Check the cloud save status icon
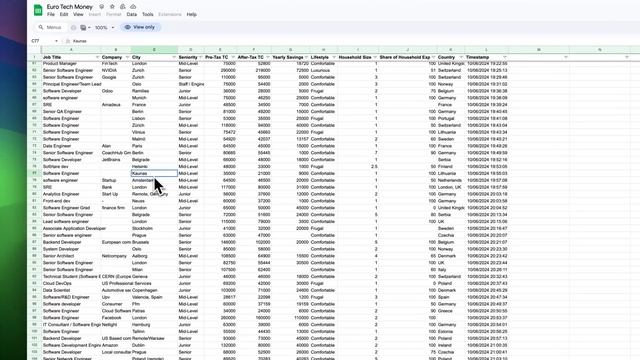 click(x=133, y=7)
